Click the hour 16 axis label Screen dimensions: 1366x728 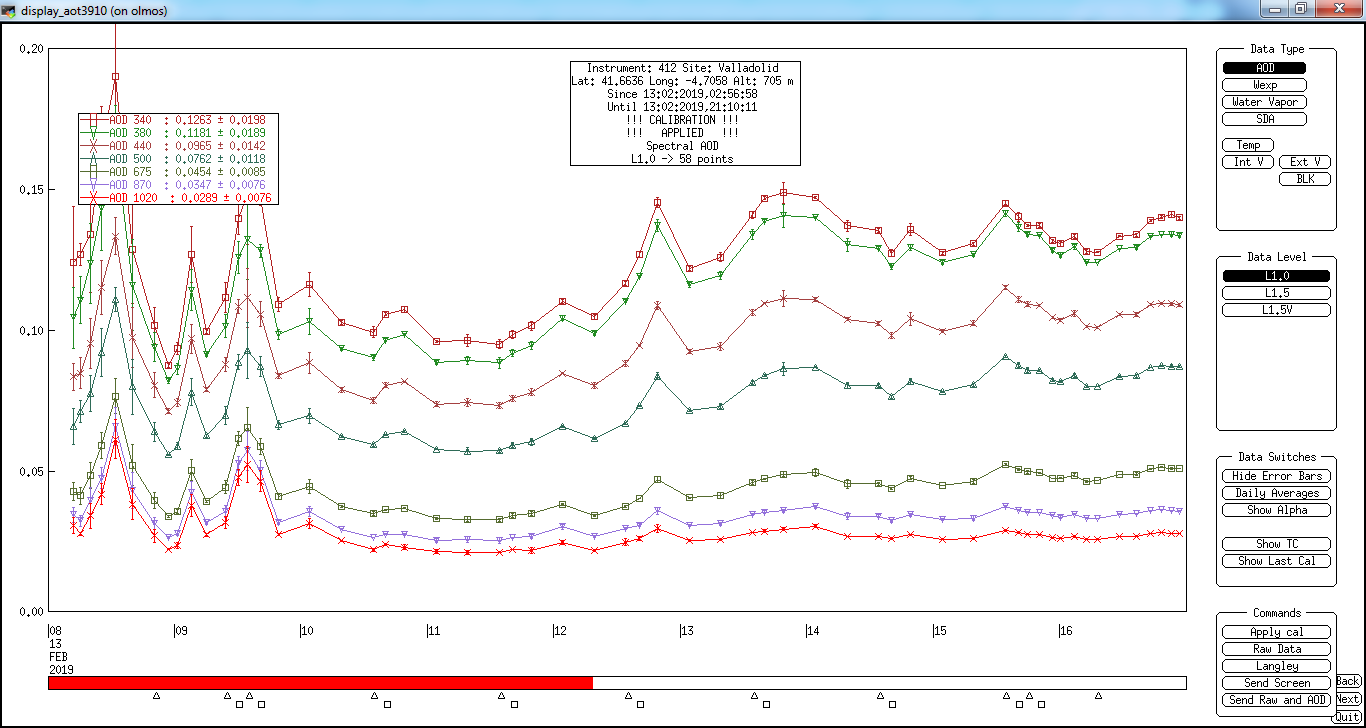click(1066, 631)
